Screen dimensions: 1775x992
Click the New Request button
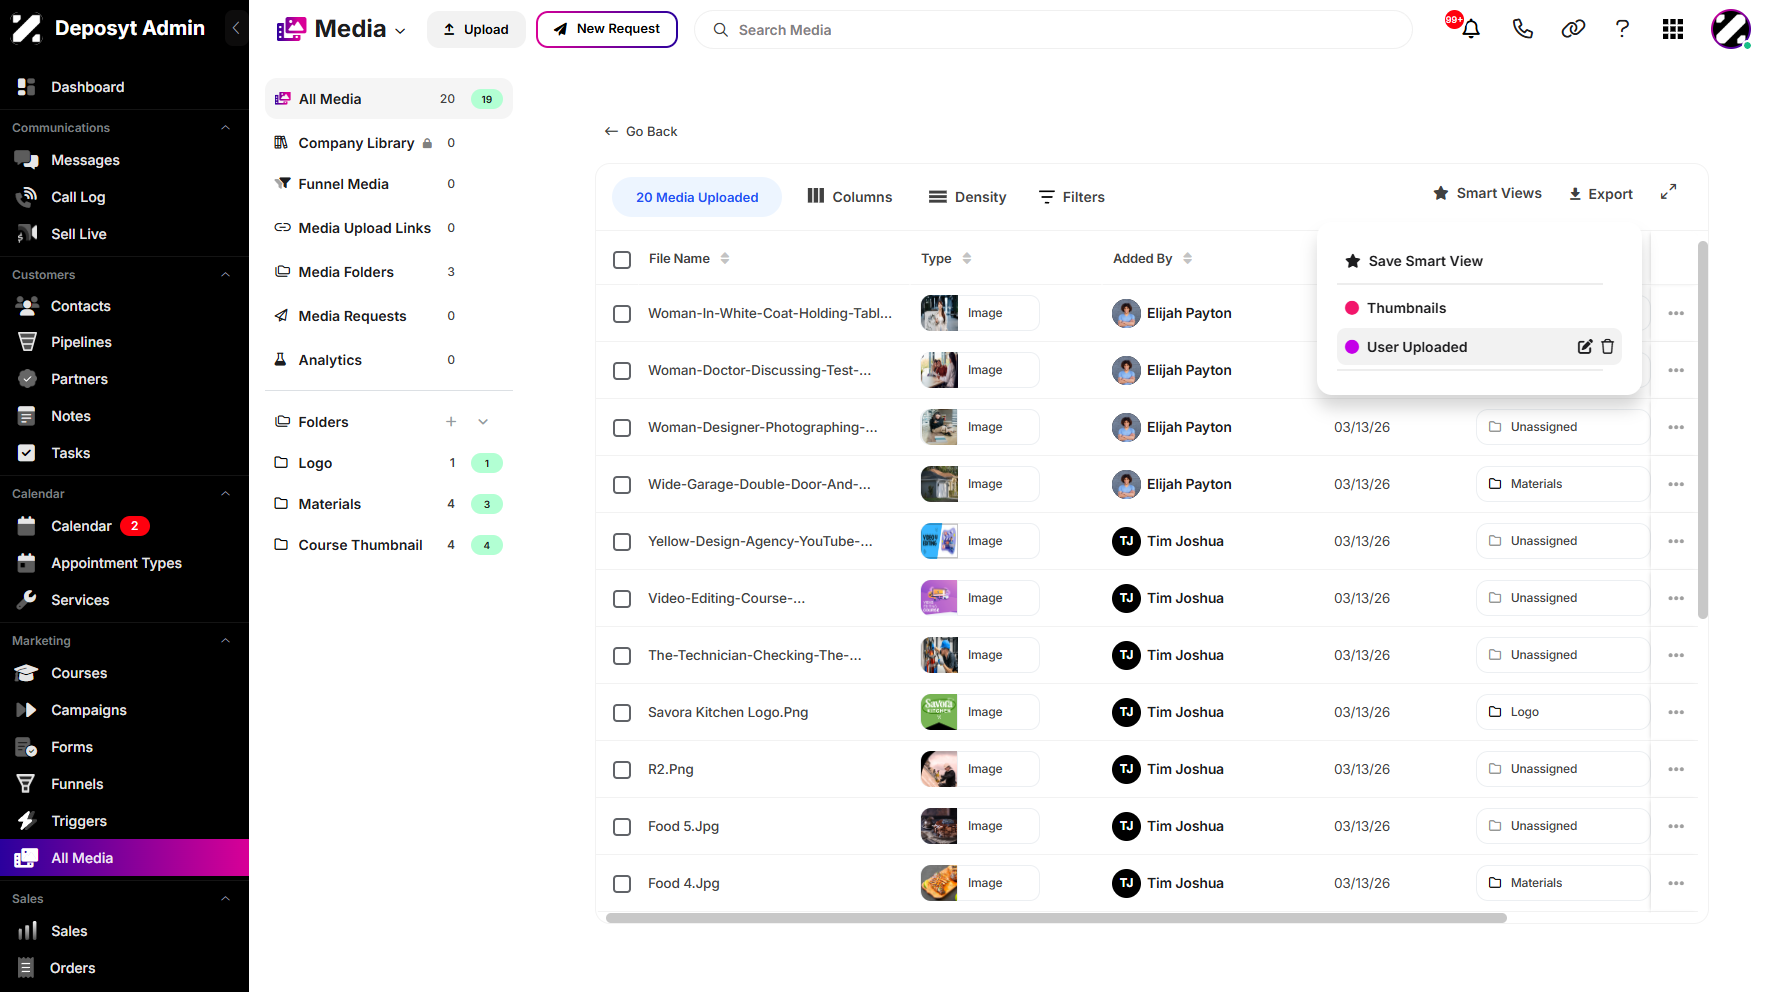606,29
